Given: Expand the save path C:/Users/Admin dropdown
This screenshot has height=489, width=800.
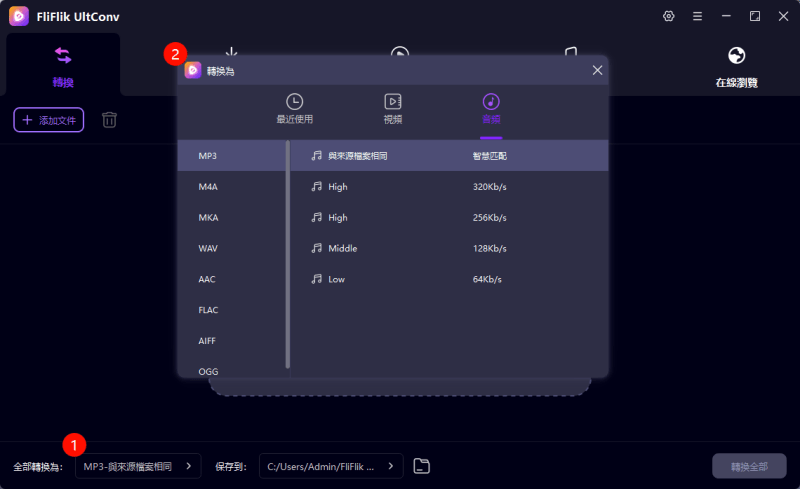Looking at the screenshot, I should coord(331,466).
